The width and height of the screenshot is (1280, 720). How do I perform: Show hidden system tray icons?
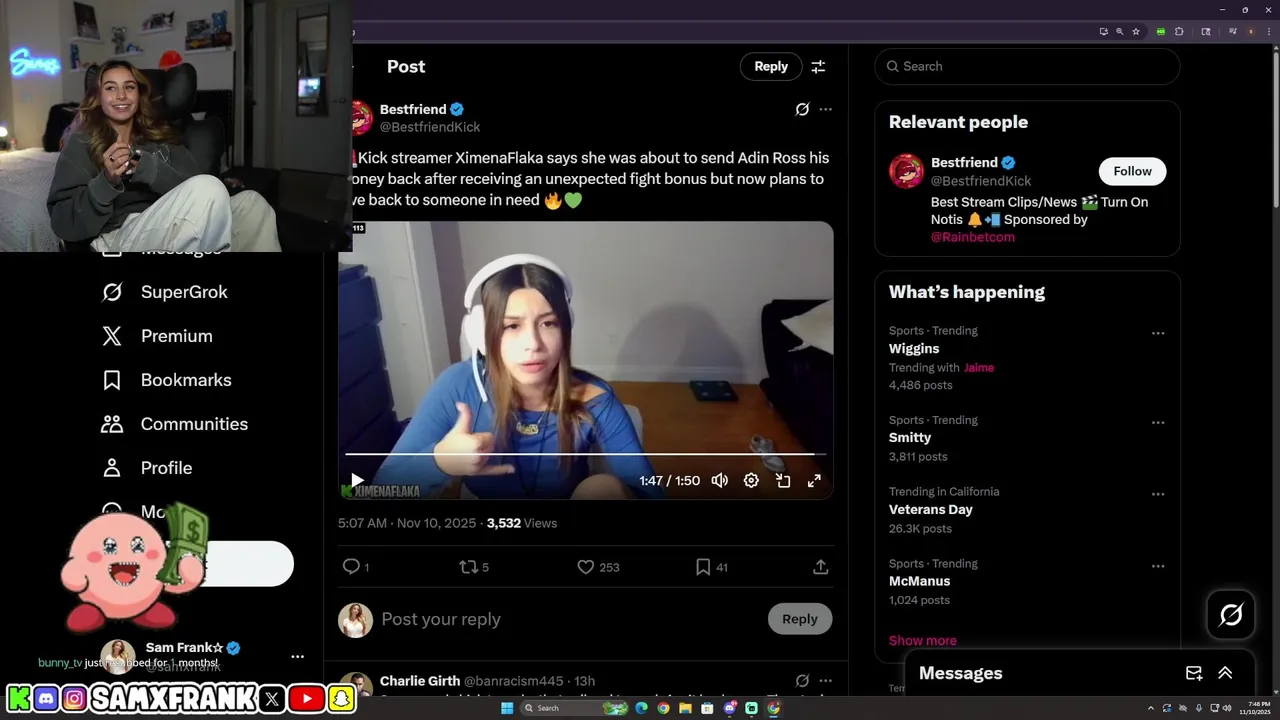pos(1150,708)
